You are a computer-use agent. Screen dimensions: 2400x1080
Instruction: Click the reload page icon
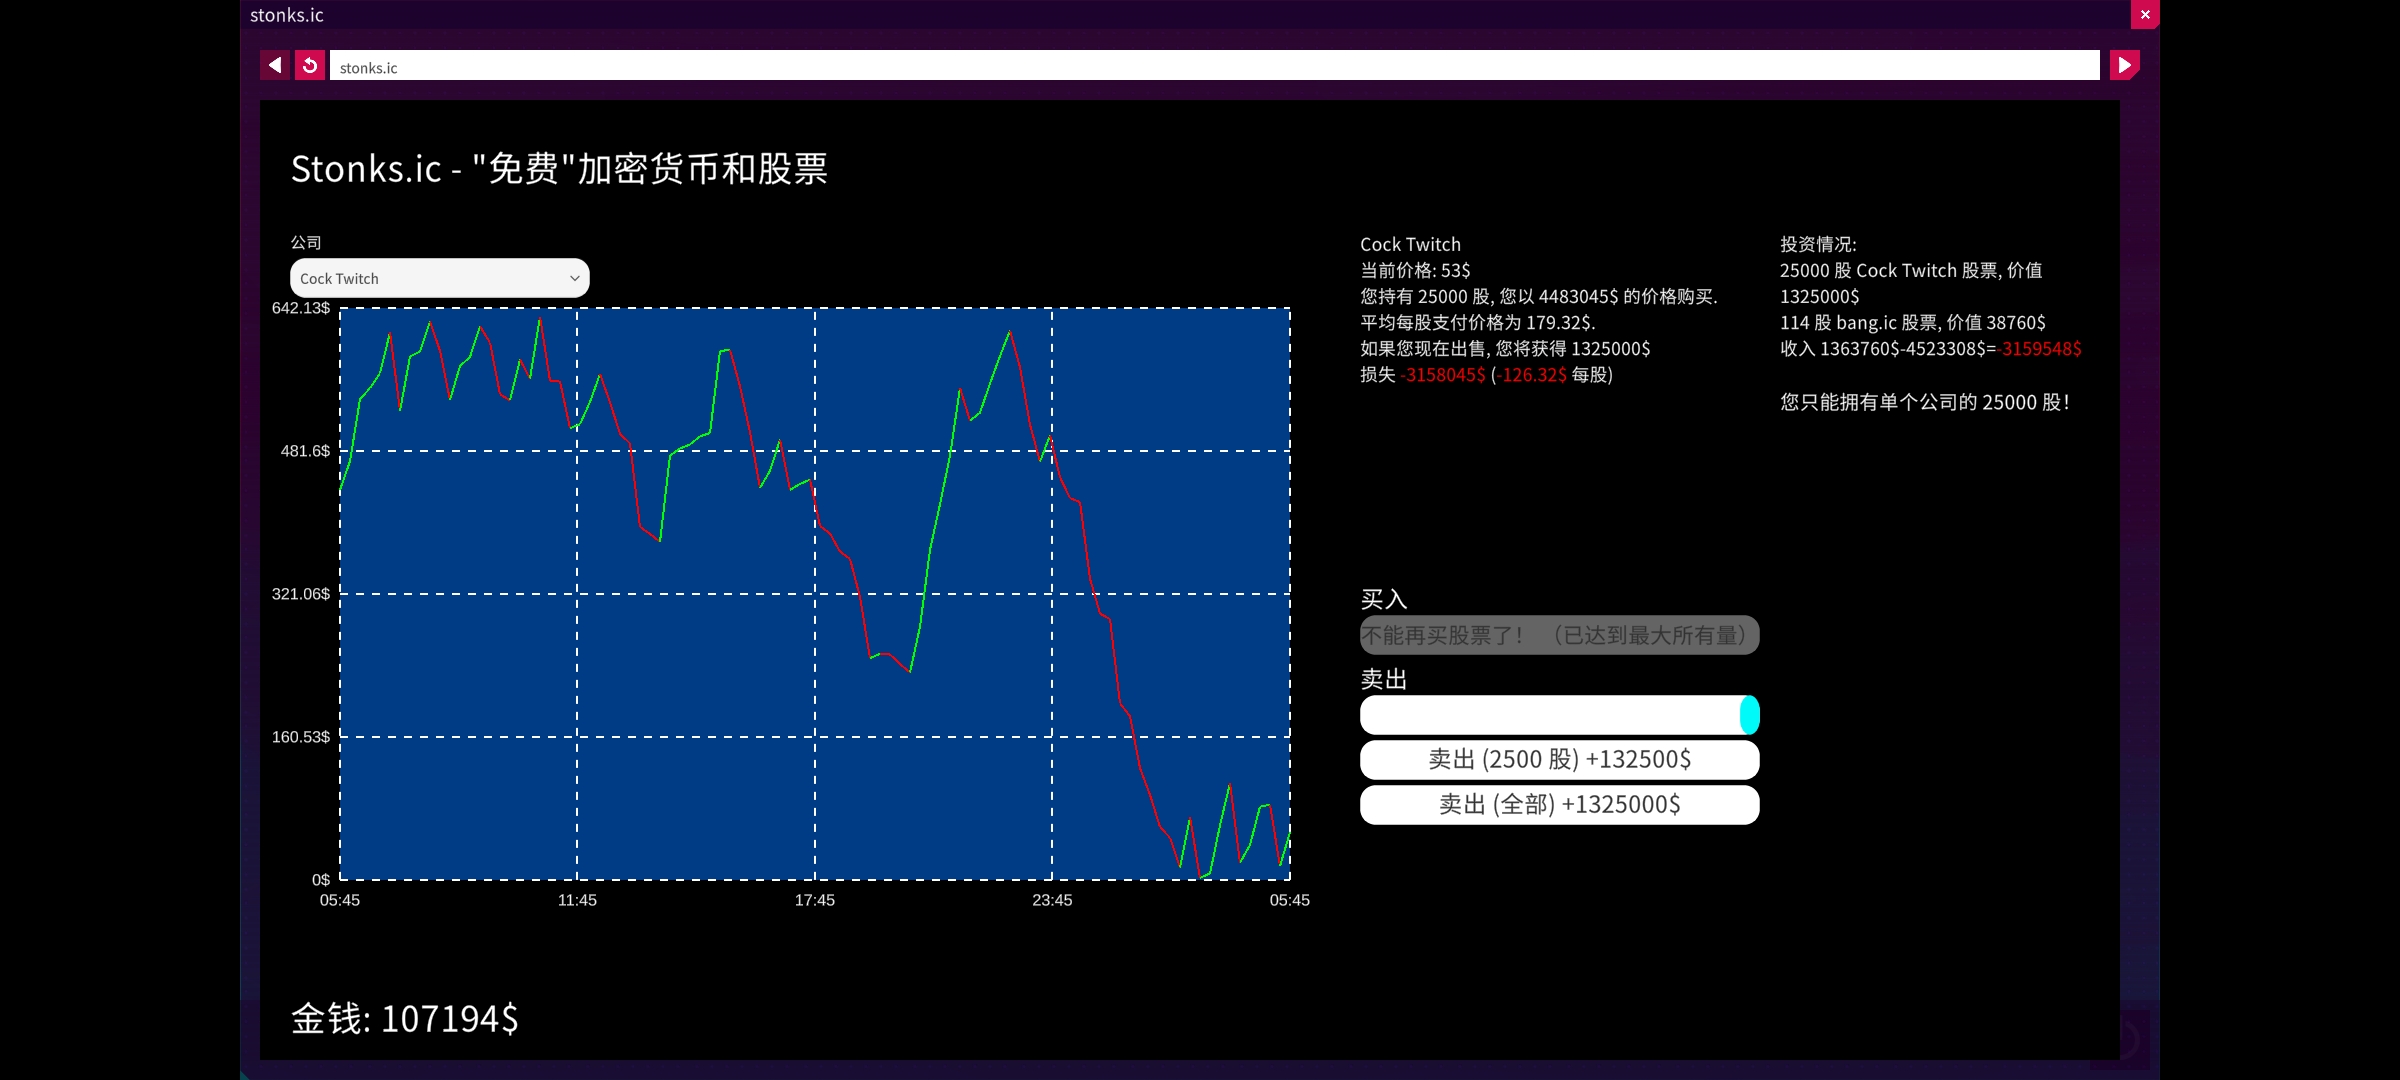[x=310, y=65]
